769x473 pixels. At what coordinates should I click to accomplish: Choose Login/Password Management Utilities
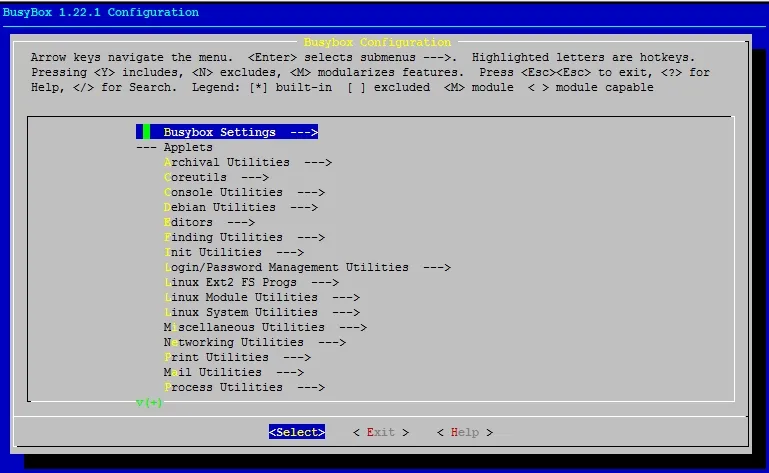click(x=308, y=267)
